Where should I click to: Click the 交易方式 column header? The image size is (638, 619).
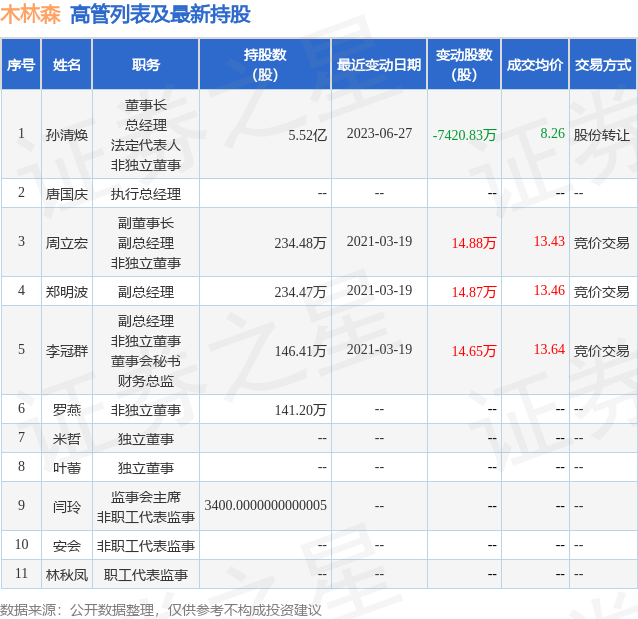pyautogui.click(x=603, y=65)
